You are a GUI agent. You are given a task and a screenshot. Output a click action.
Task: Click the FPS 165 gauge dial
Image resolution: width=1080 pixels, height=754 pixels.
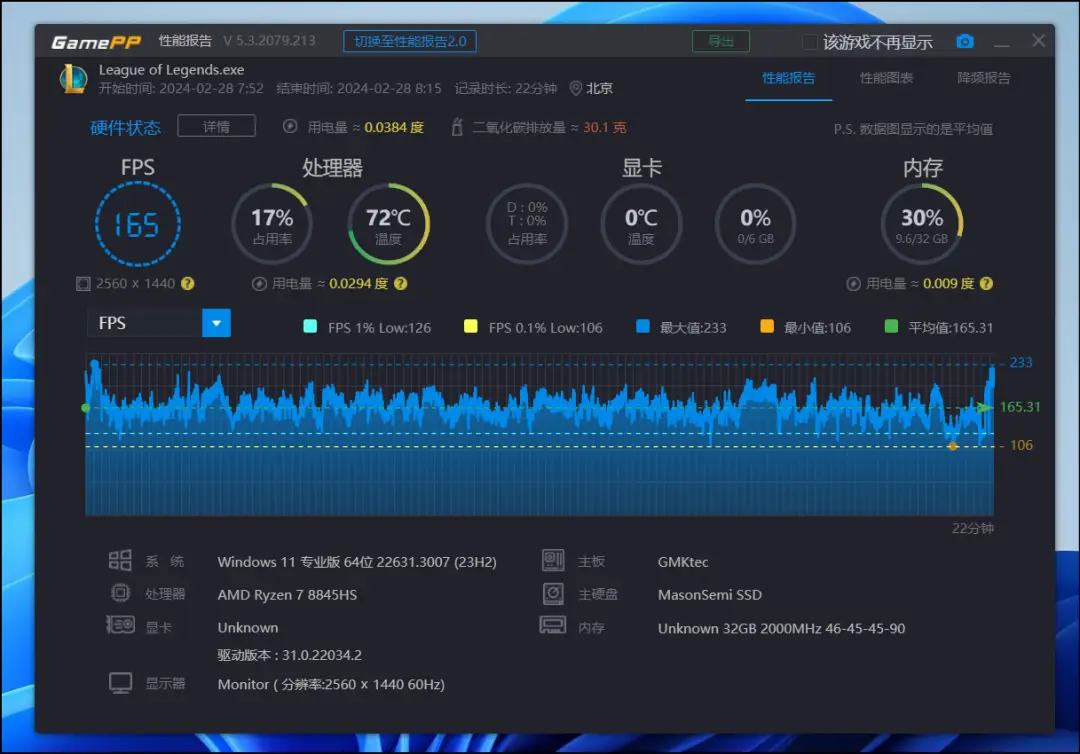click(x=138, y=224)
